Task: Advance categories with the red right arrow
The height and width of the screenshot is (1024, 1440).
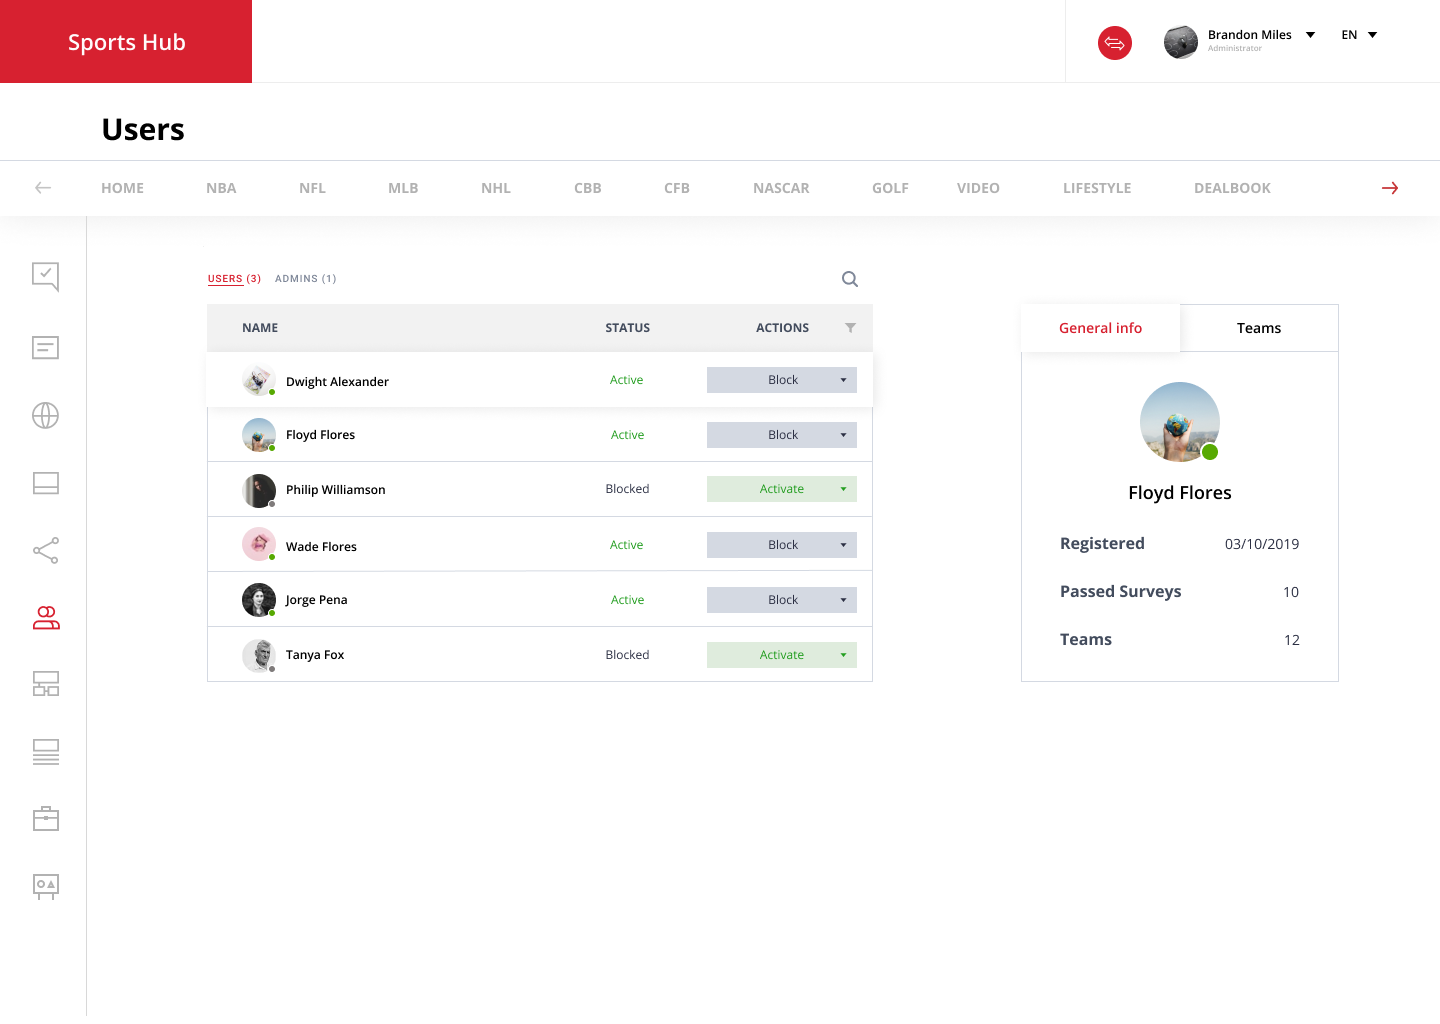Action: 1390,188
